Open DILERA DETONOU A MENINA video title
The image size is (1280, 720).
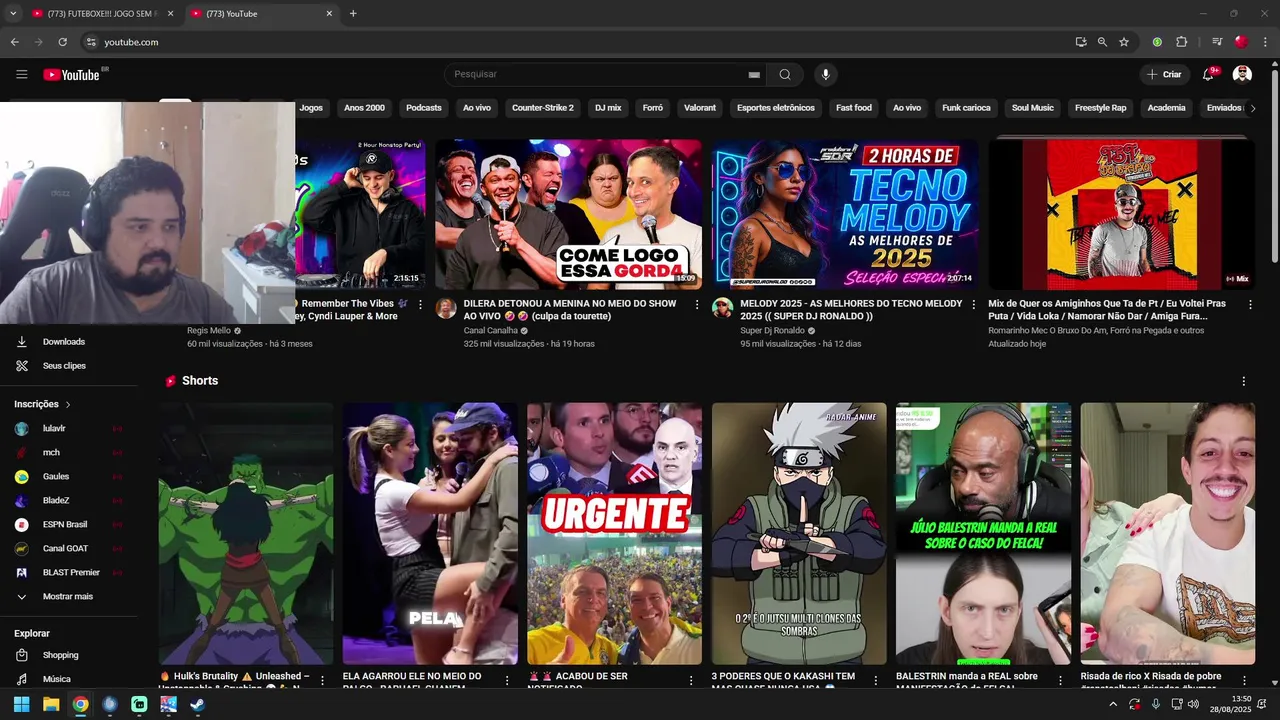[x=569, y=310]
